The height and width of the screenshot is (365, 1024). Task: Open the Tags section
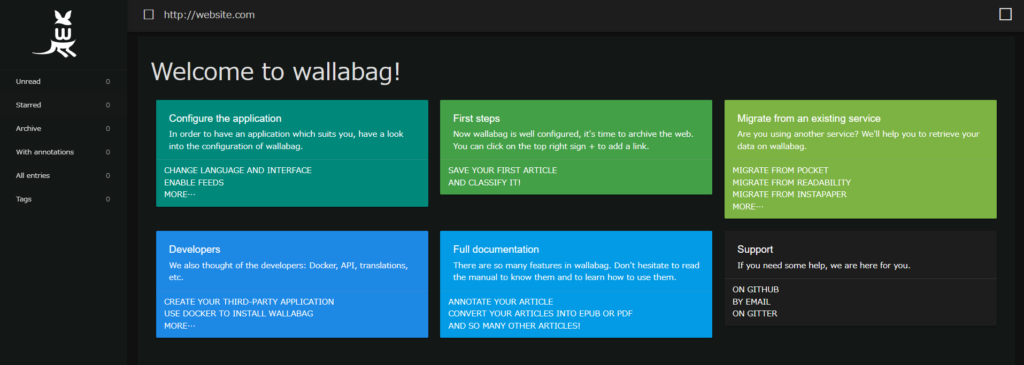click(63, 199)
